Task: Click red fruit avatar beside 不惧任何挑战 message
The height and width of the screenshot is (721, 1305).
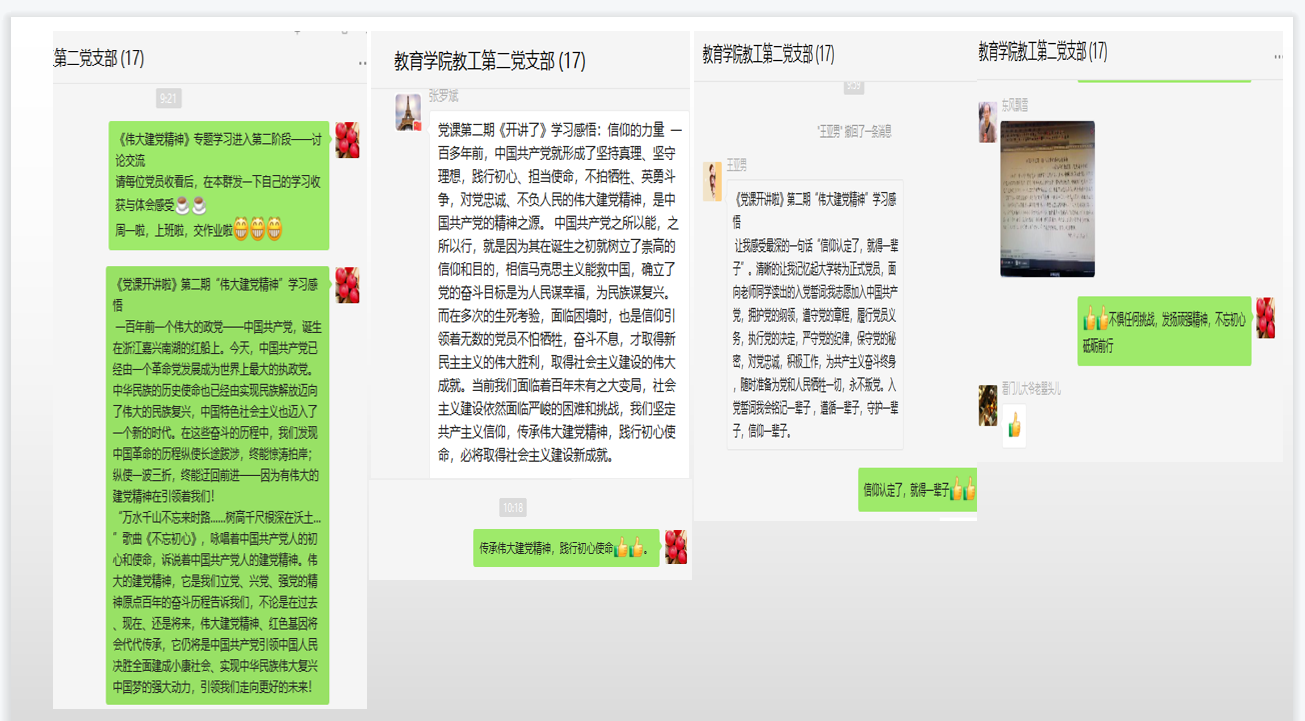Action: pyautogui.click(x=1265, y=318)
